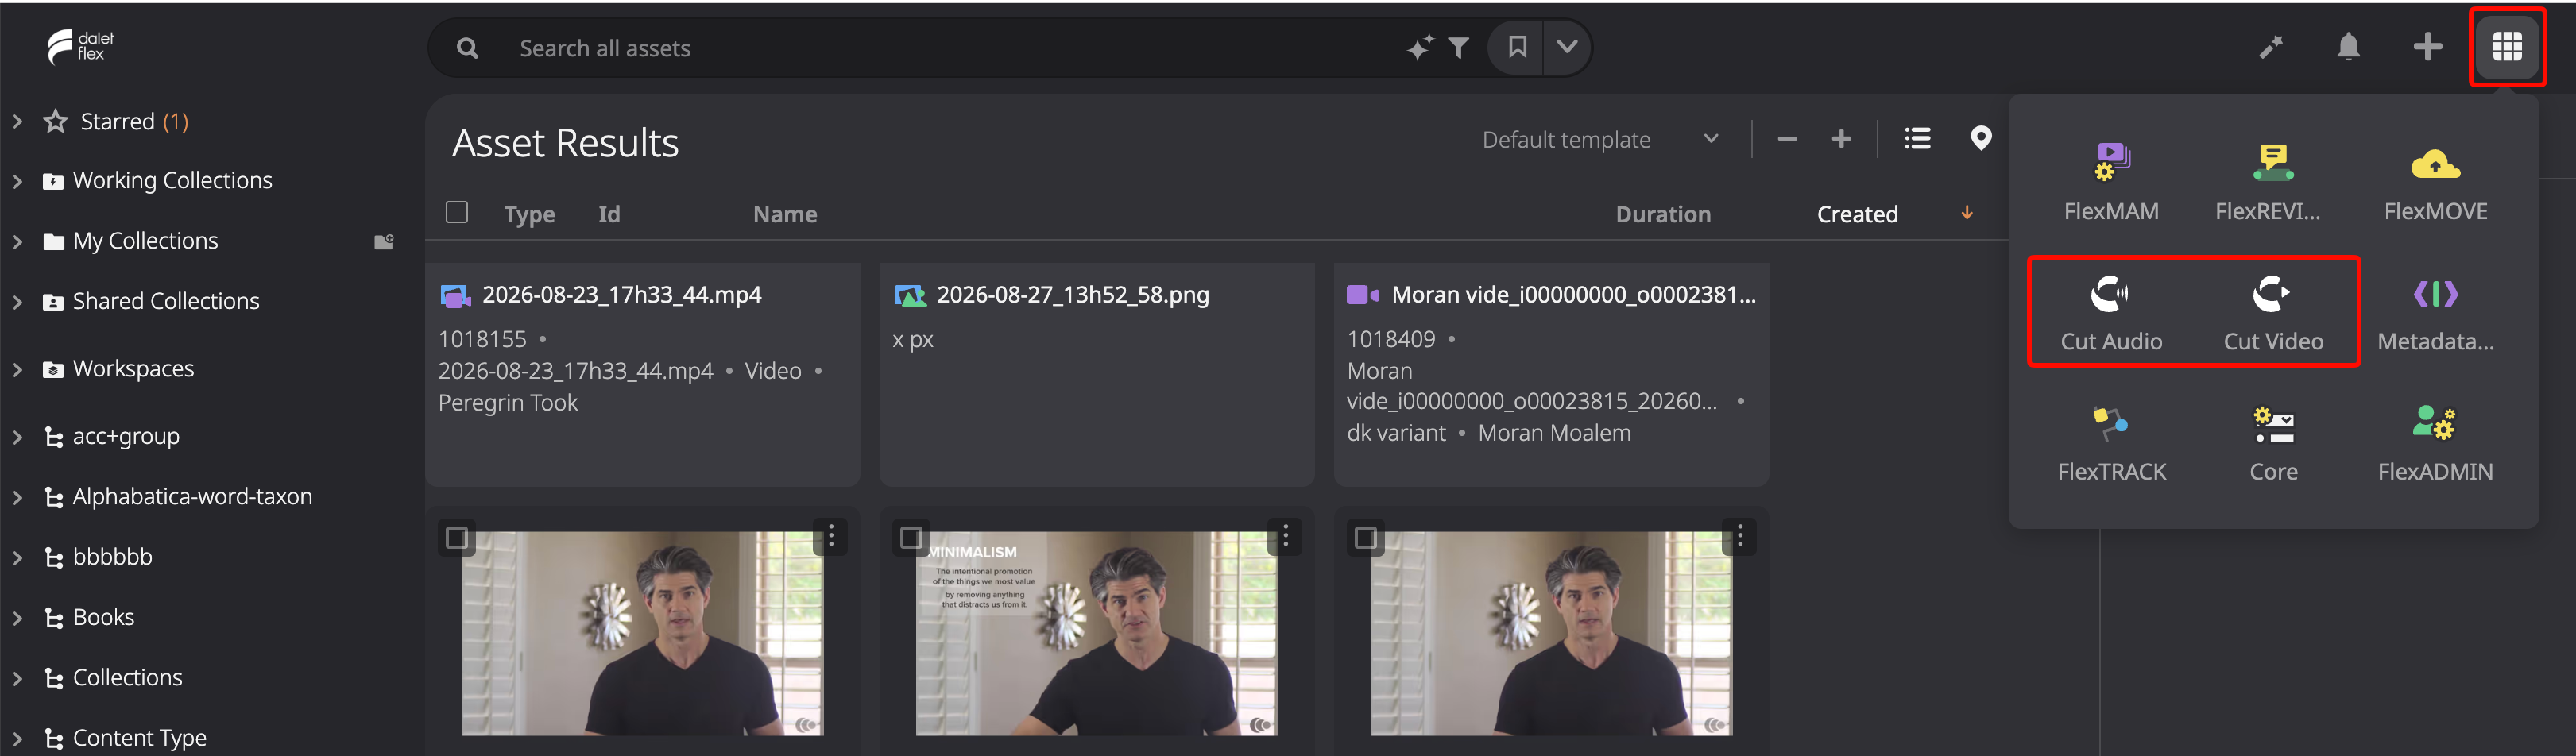Open Default template dropdown
This screenshot has width=2576, height=756.
[1600, 139]
